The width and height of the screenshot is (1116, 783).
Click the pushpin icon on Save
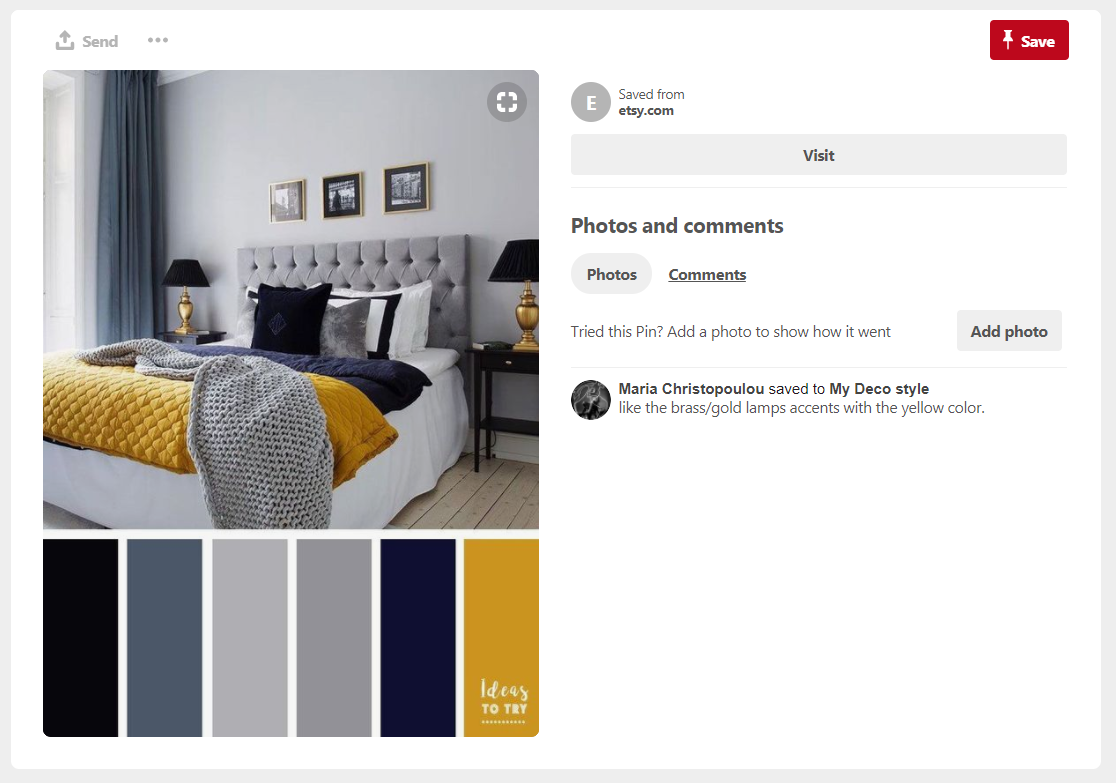1008,40
